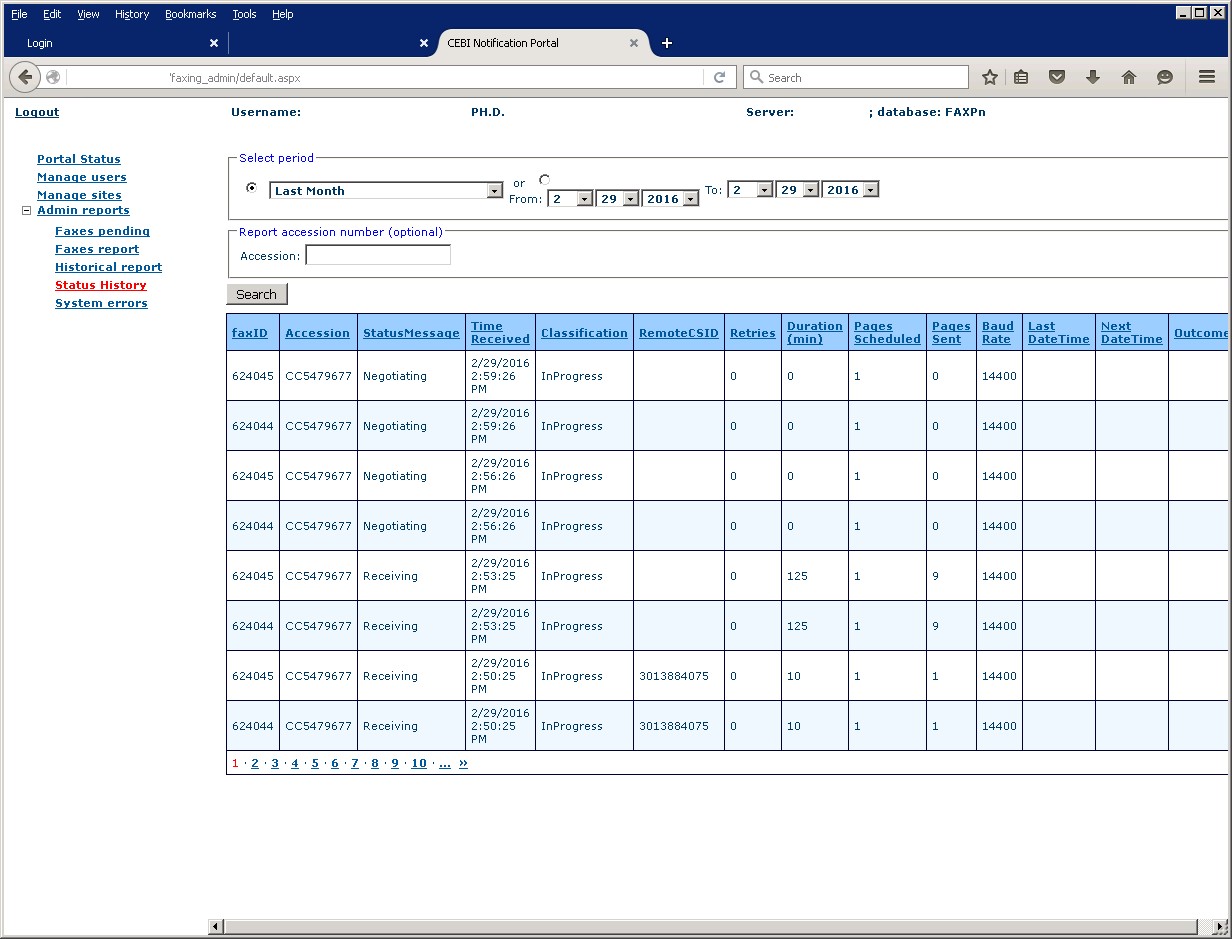This screenshot has height=939, width=1232.
Task: Bookmark this page with the star icon
Action: [990, 77]
